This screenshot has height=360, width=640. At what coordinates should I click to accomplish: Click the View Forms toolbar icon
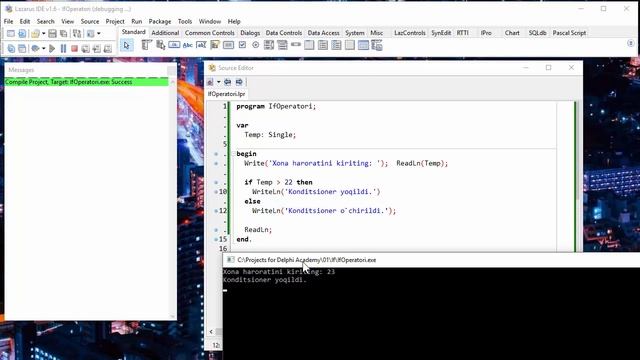pyautogui.click(x=22, y=49)
